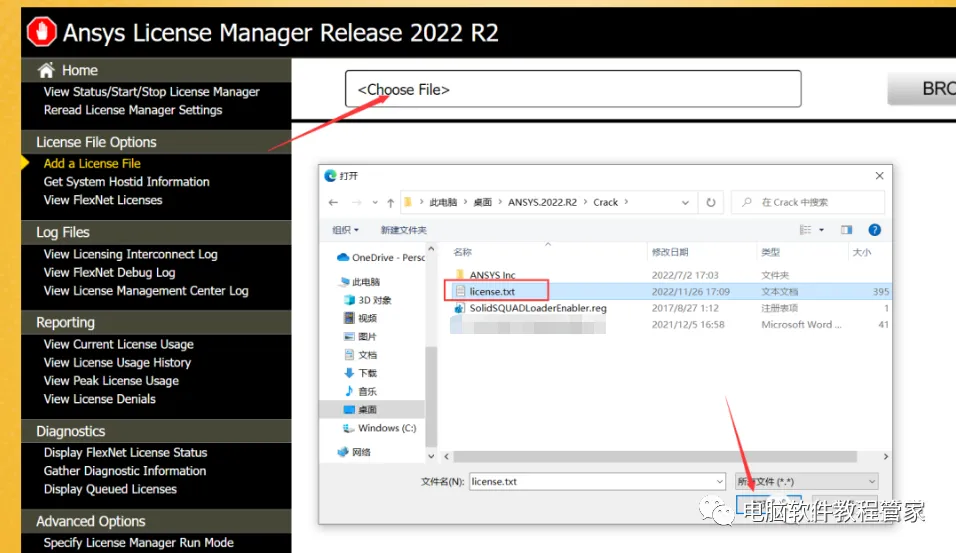Select 桌面 in navigation pane

tap(372, 410)
